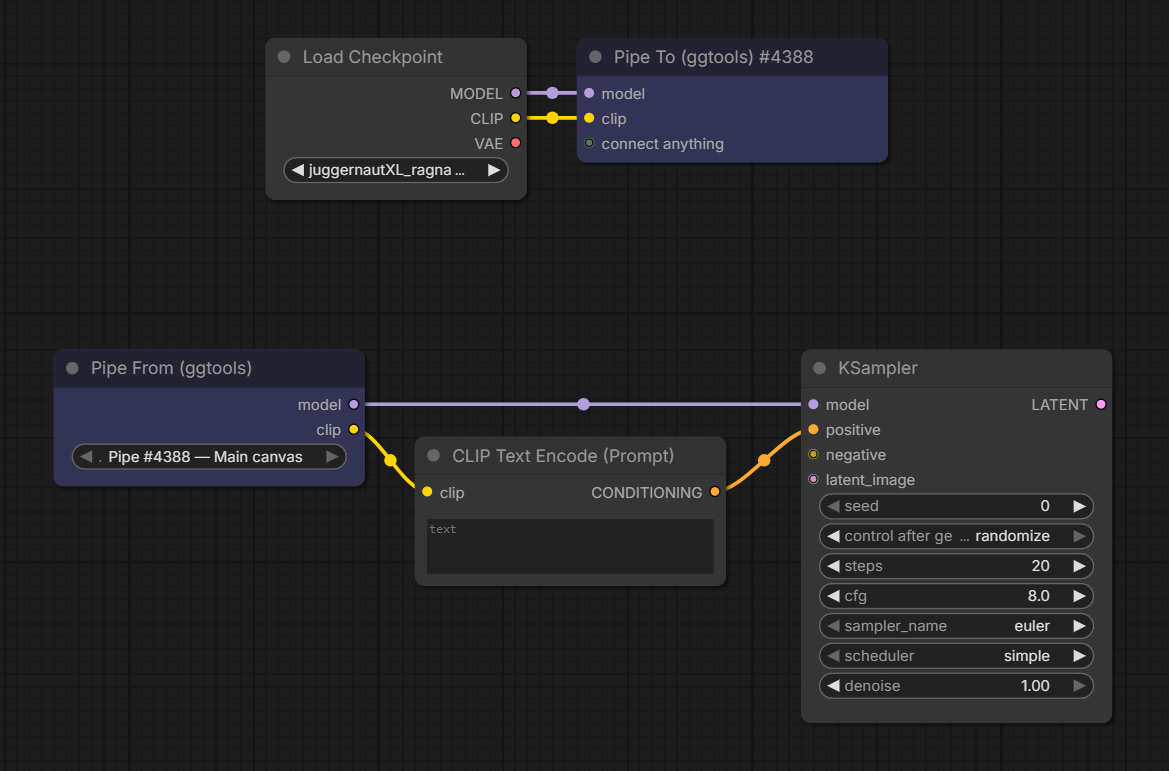The height and width of the screenshot is (771, 1169).
Task: Open the Pipe #4388 — Main canvas dropdown
Action: pos(209,456)
